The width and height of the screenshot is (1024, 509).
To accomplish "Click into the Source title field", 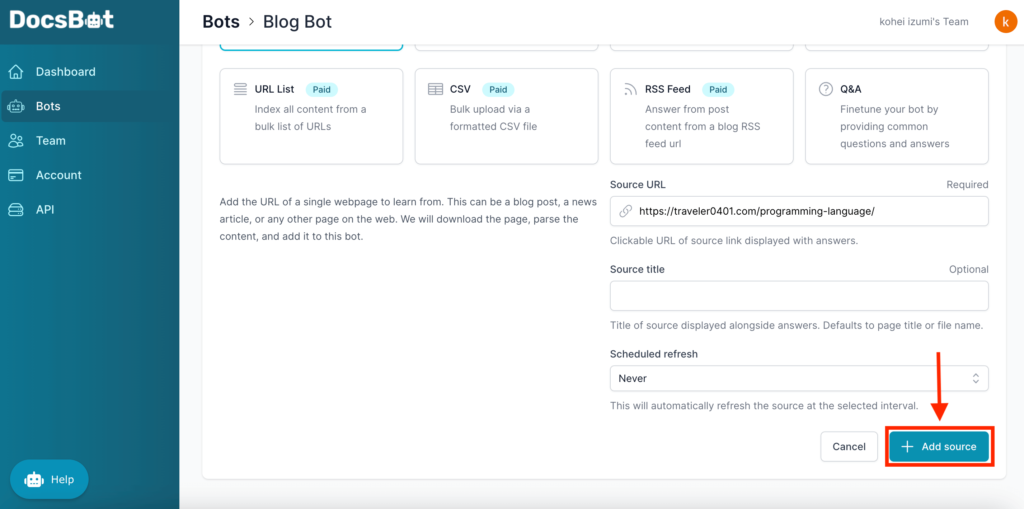I will pos(799,296).
